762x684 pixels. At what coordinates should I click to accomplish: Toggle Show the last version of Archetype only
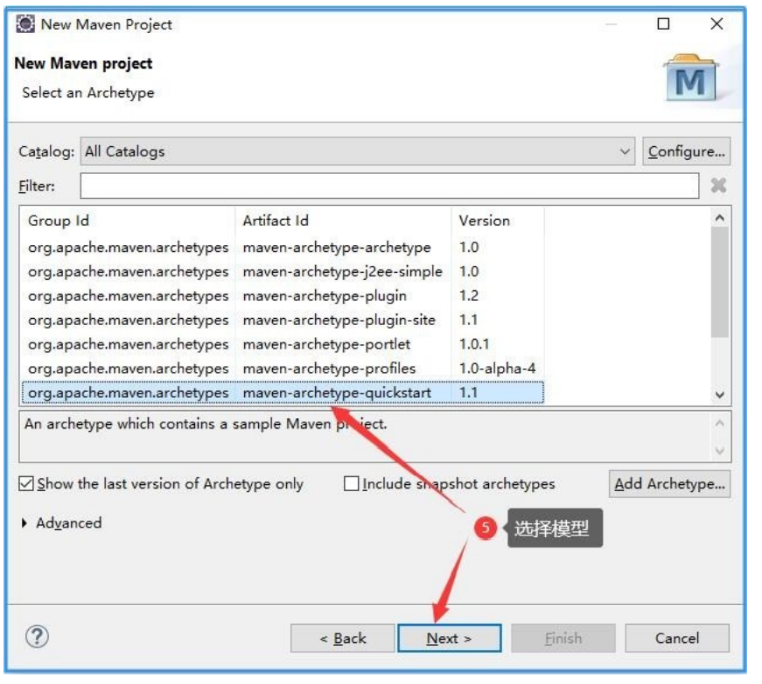(26, 483)
